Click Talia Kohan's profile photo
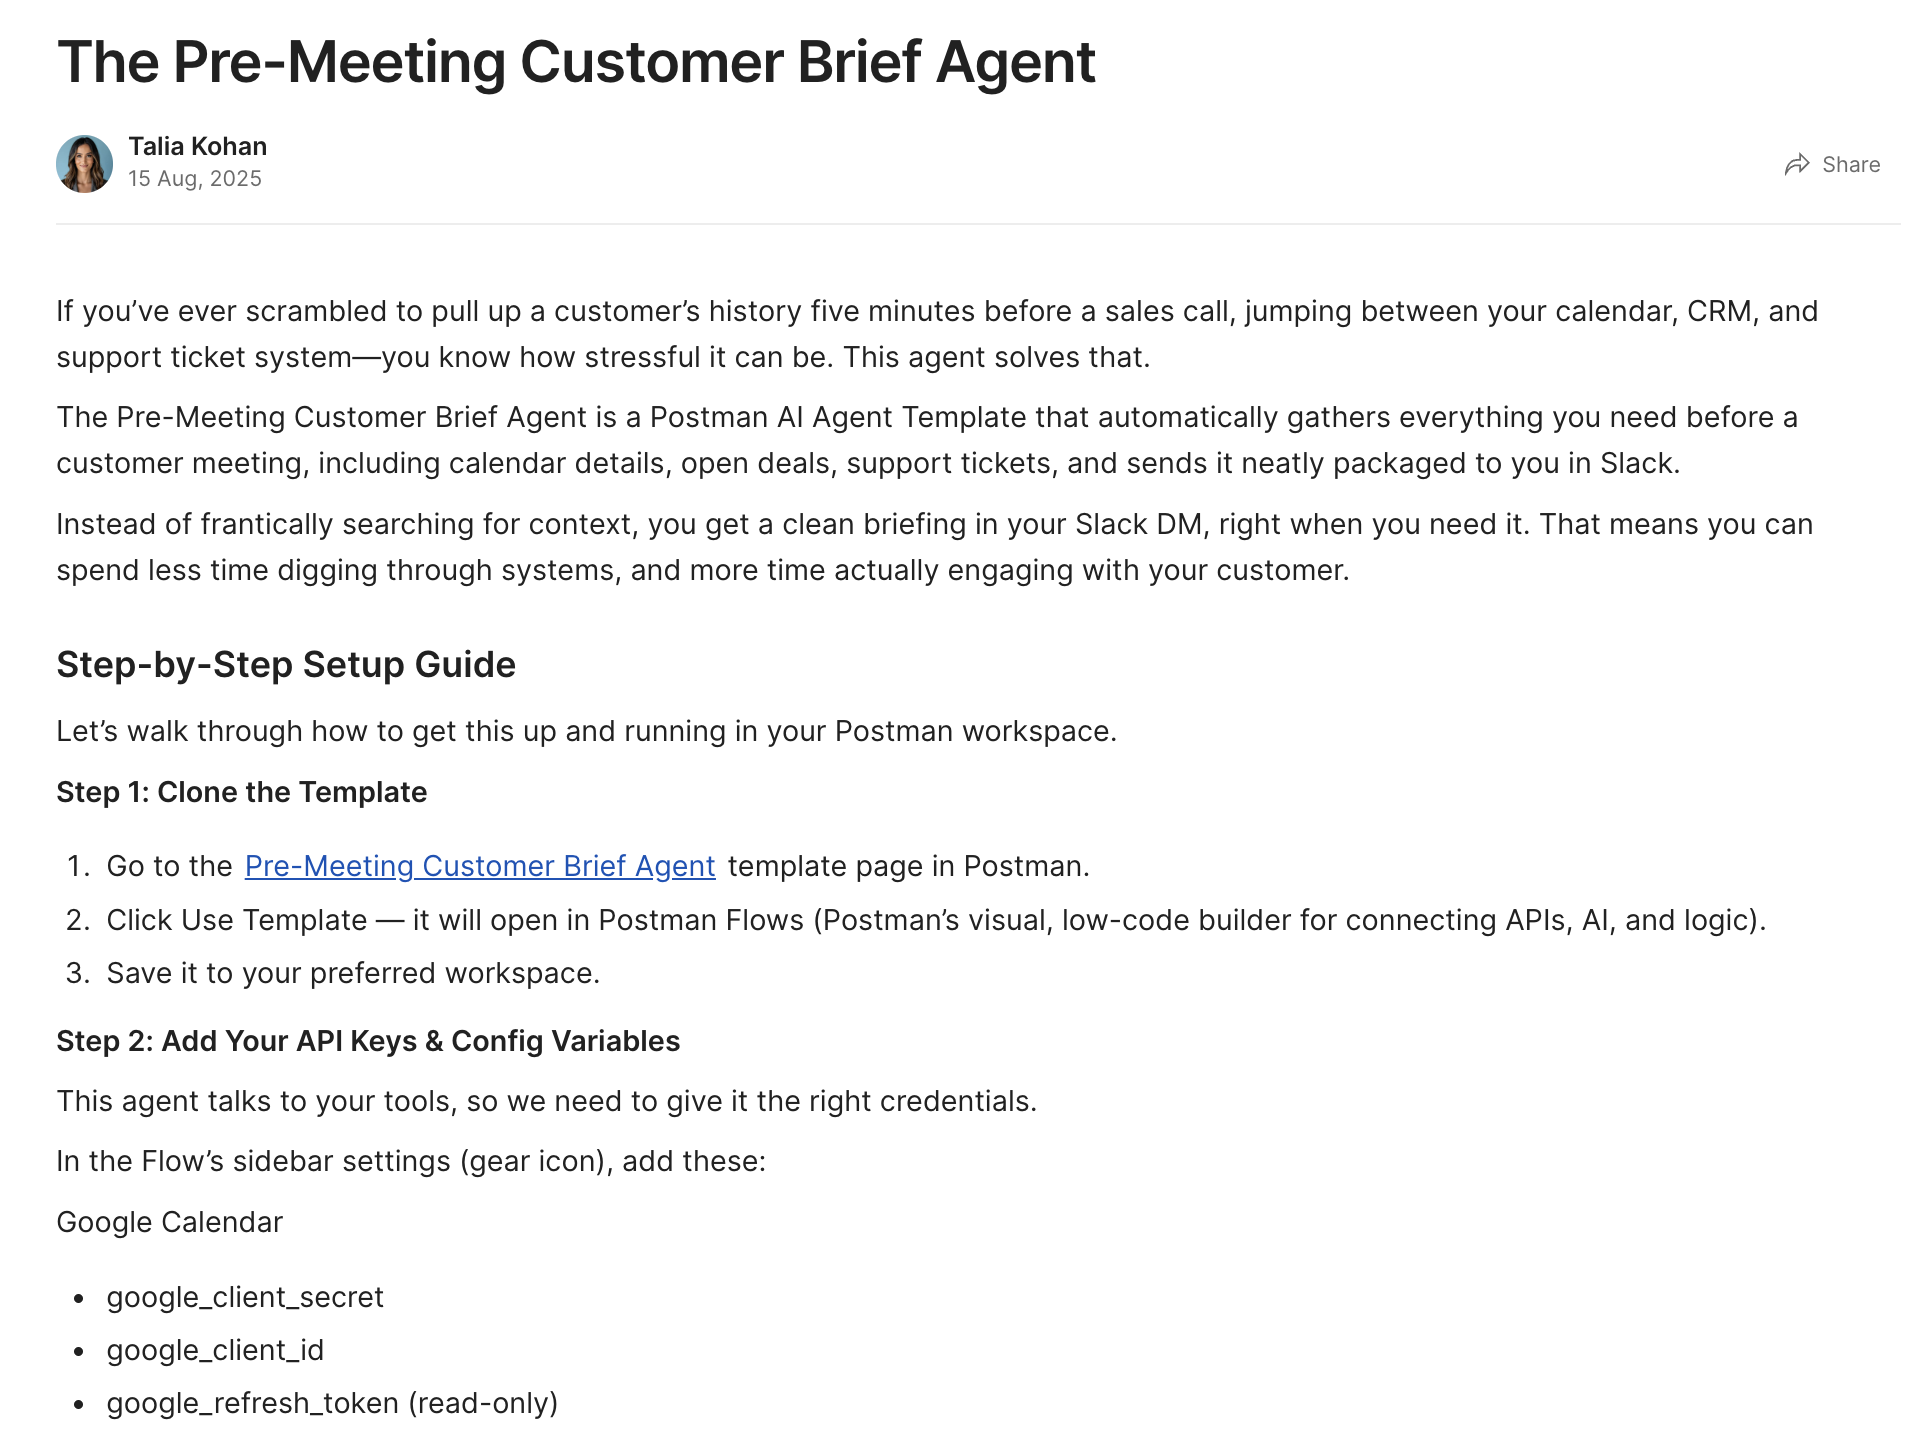Viewport: 1930px width, 1430px height. (84, 164)
